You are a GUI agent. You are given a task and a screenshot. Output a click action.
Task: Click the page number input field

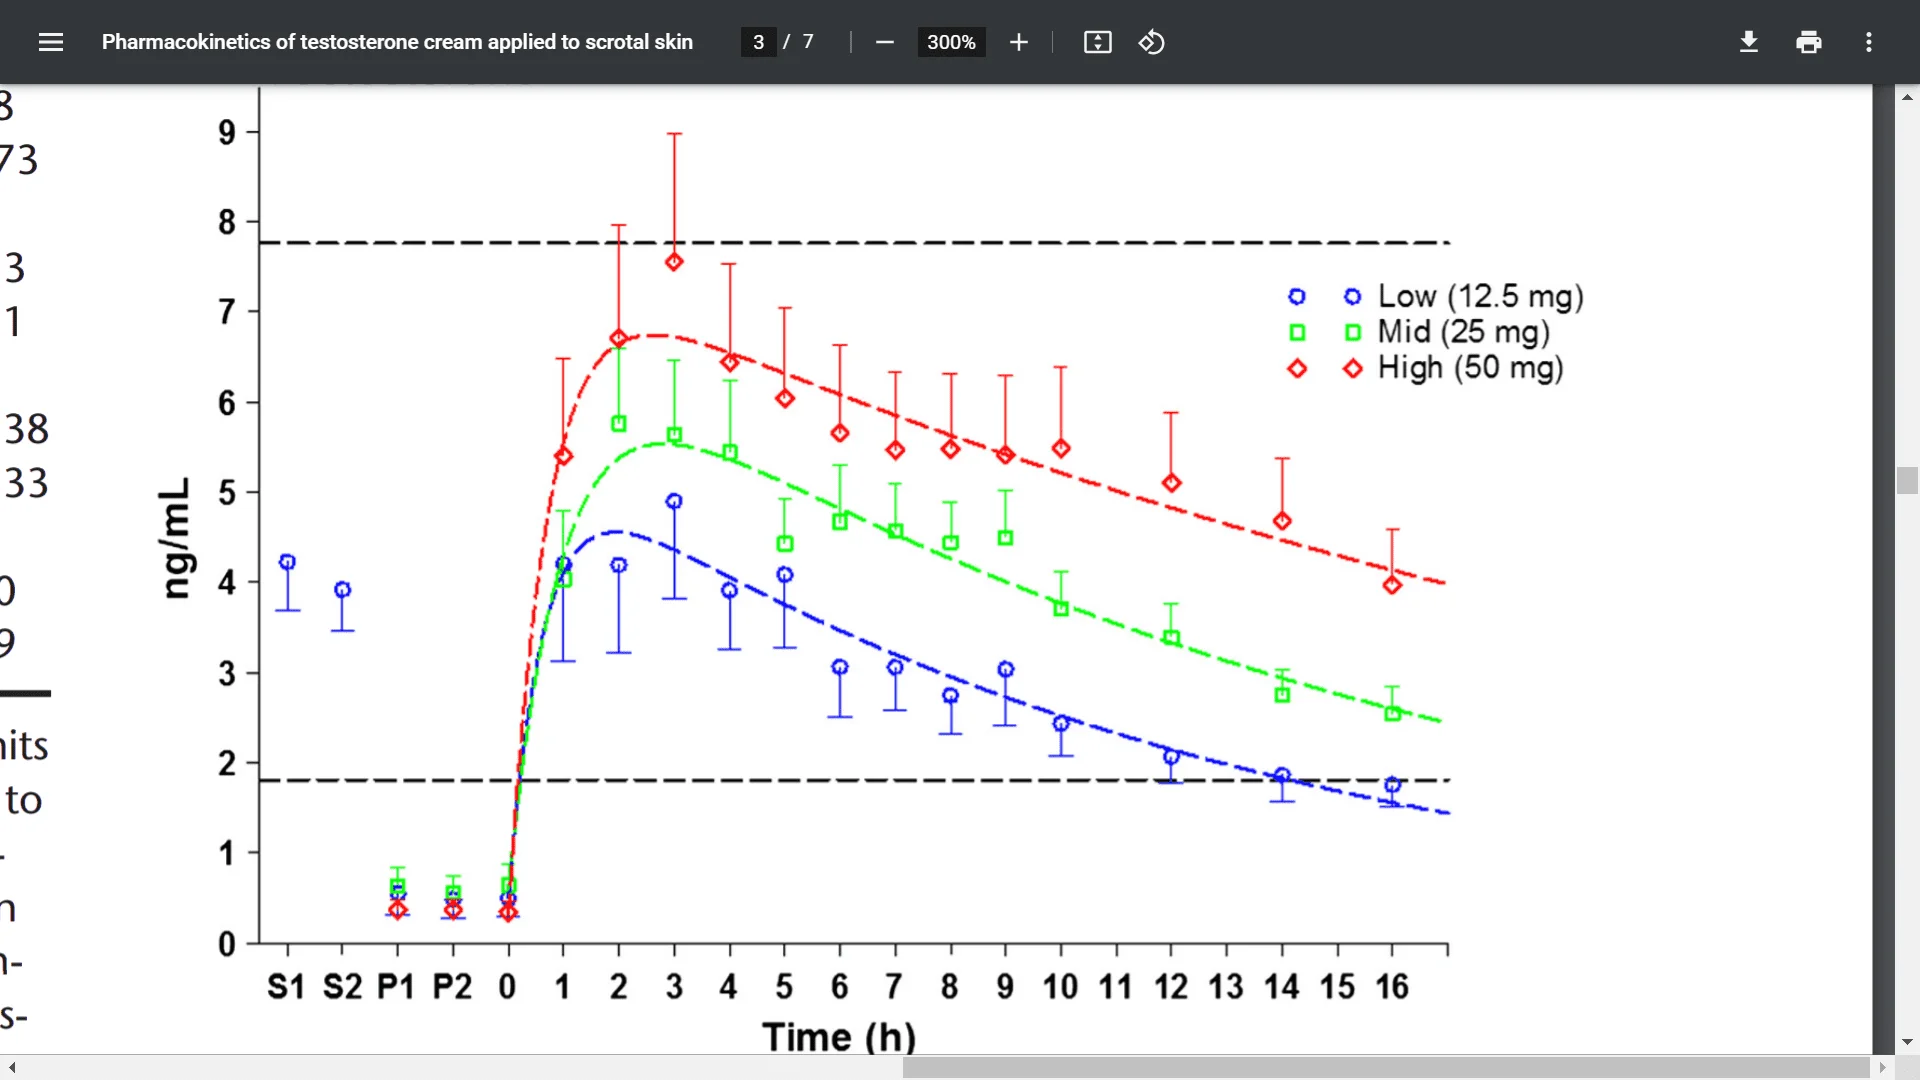click(758, 42)
